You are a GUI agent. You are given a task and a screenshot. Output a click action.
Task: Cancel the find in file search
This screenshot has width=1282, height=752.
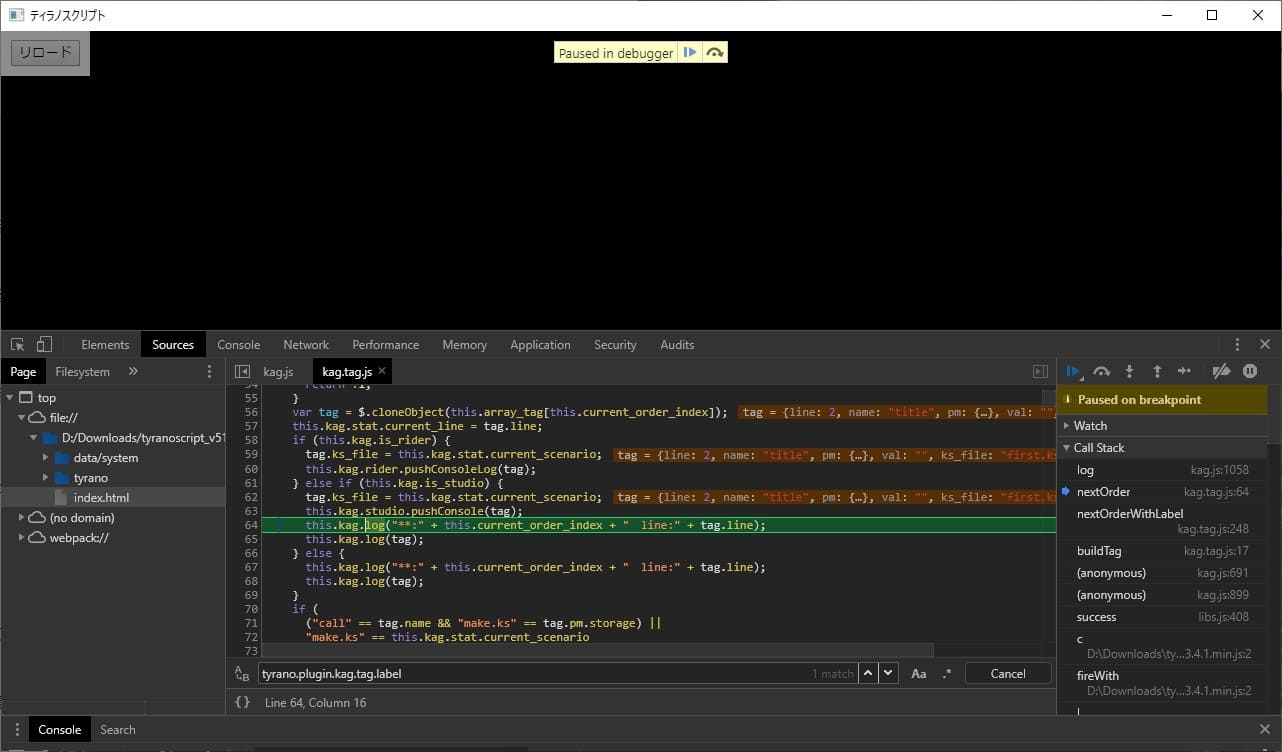[x=1007, y=674]
